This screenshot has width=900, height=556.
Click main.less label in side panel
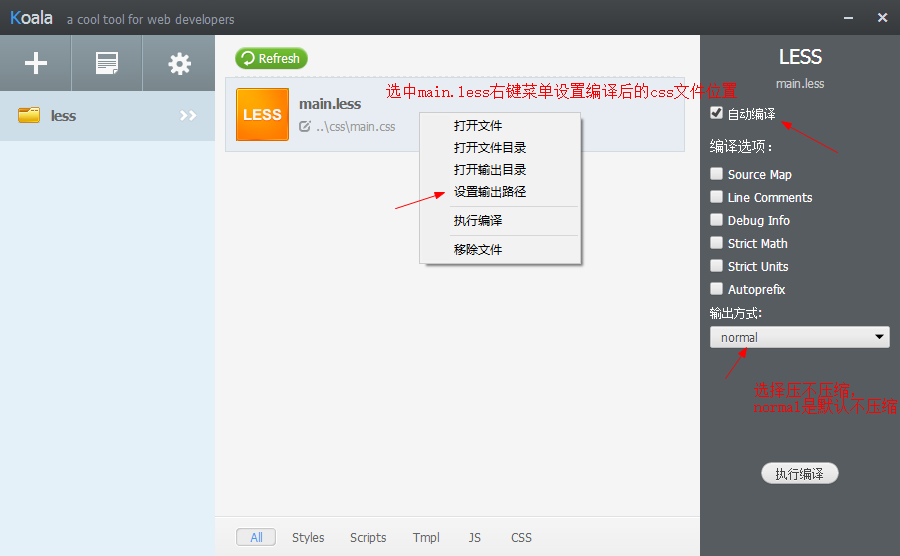800,84
